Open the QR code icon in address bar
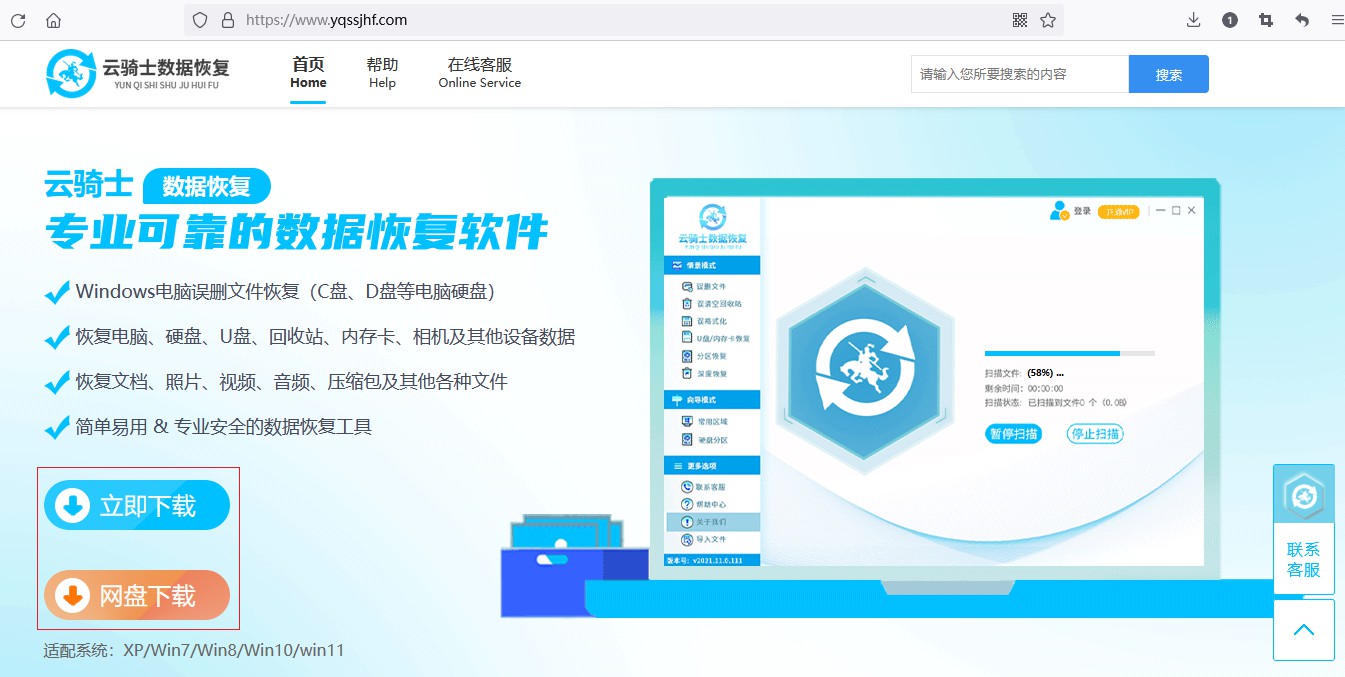The height and width of the screenshot is (677, 1345). [x=1020, y=20]
